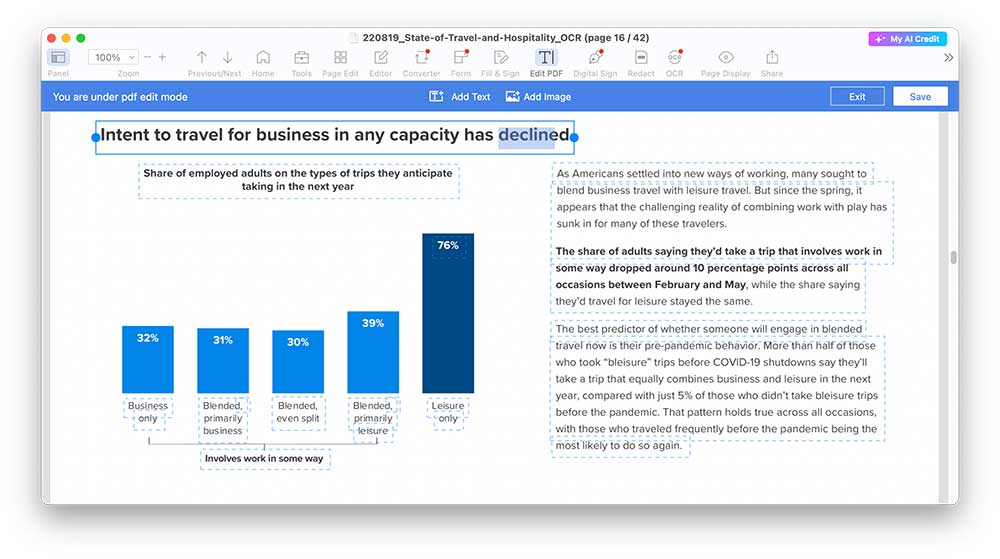Toggle the Panel sidebar icon

tap(58, 58)
